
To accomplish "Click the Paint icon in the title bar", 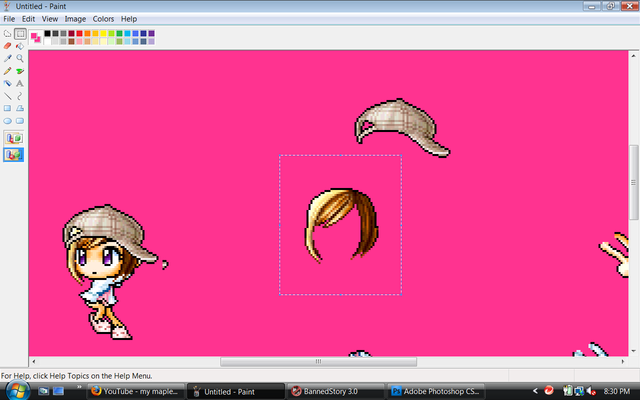I will (x=7, y=6).
